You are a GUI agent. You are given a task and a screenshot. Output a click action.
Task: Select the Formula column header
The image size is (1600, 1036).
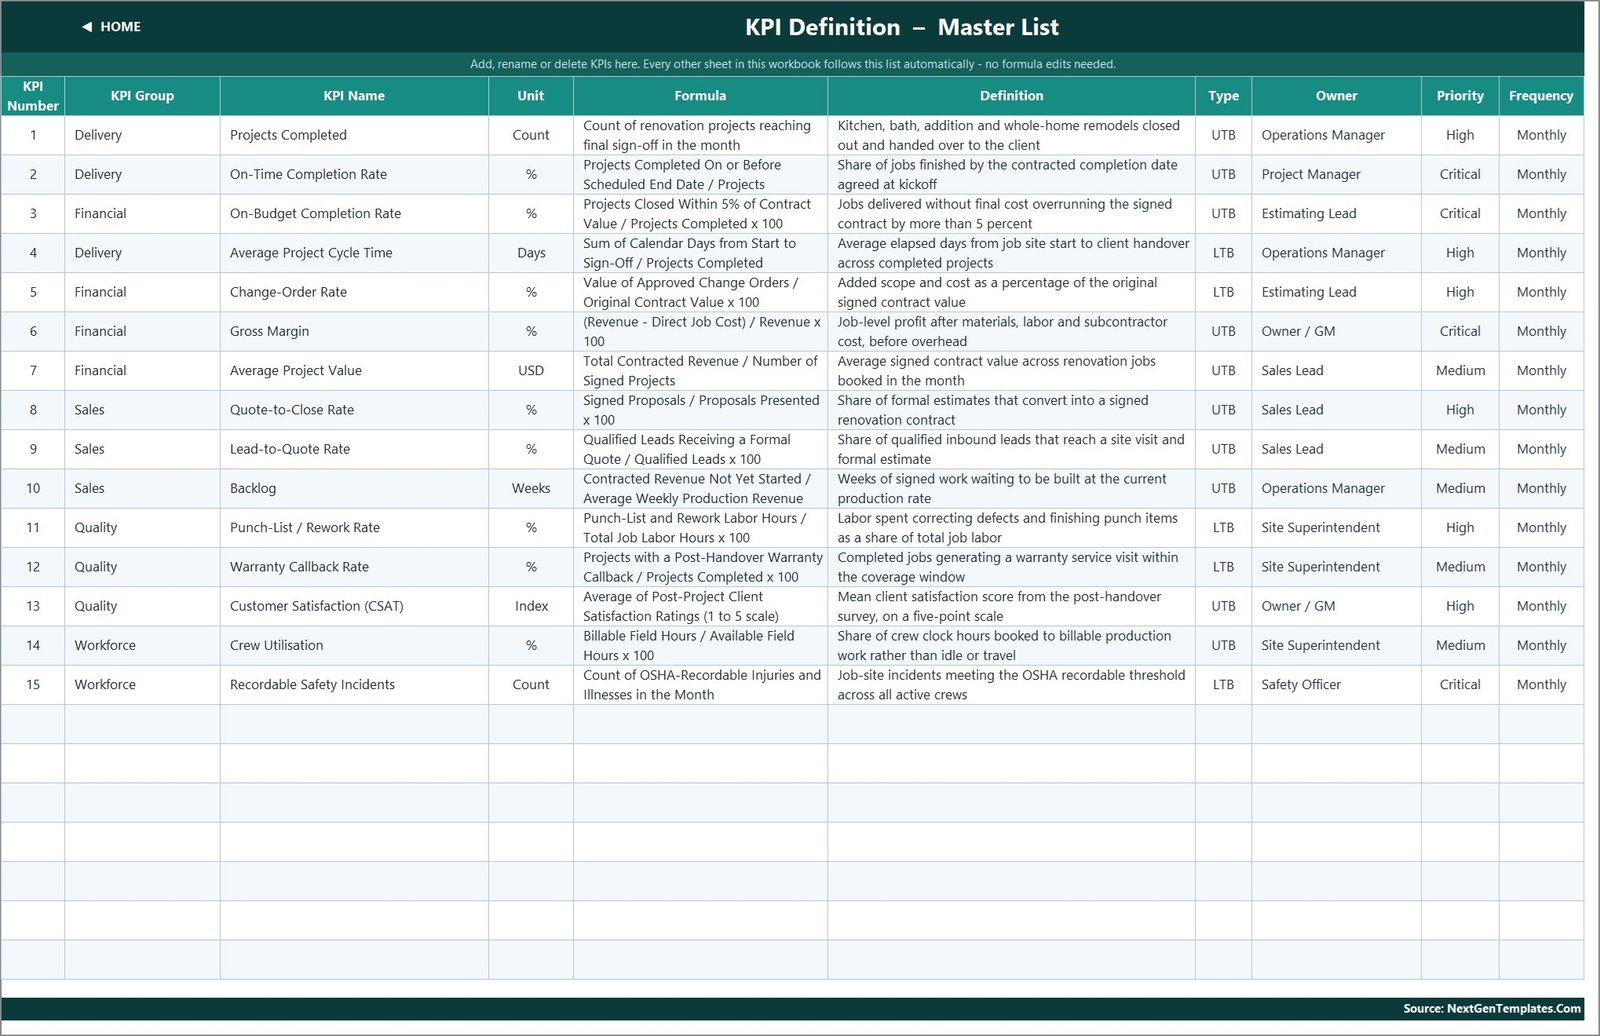[x=700, y=96]
